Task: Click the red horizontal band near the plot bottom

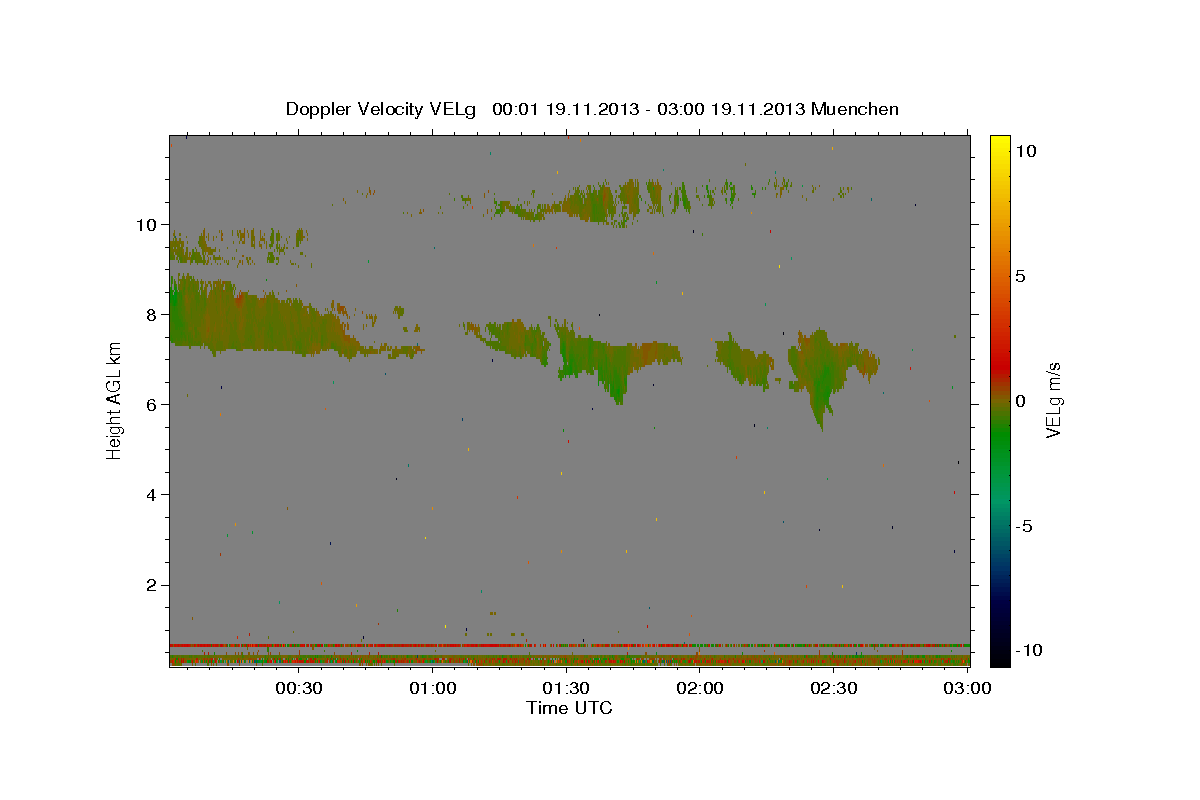Action: (x=569, y=645)
